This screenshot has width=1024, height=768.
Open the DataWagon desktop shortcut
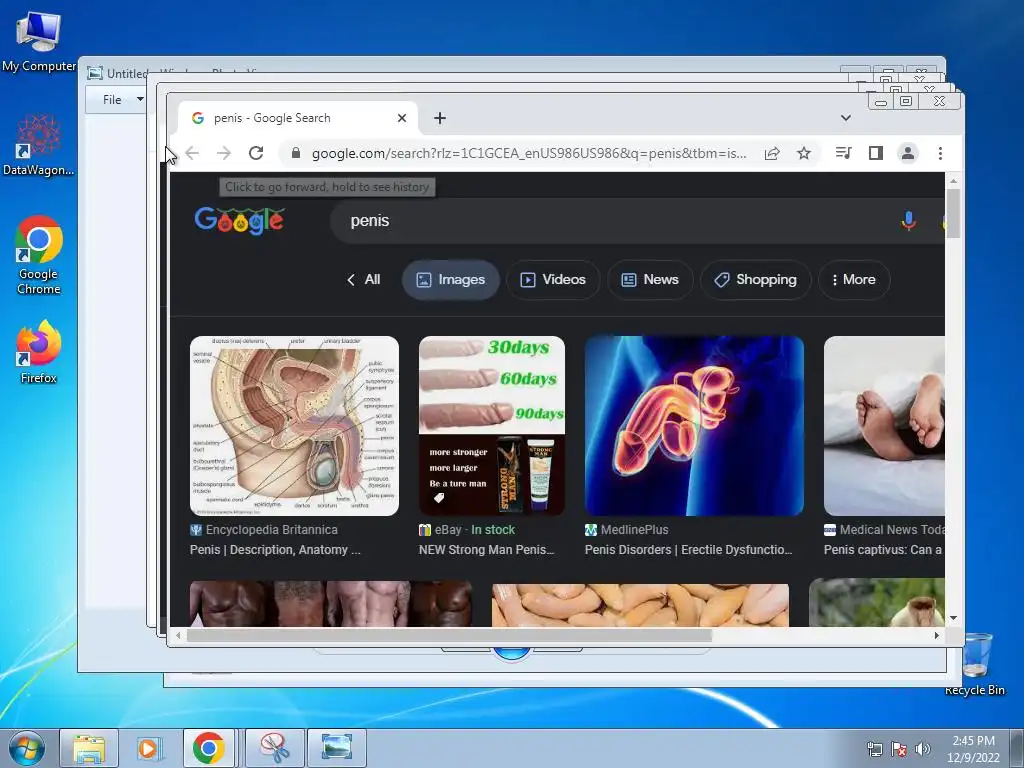tap(39, 145)
